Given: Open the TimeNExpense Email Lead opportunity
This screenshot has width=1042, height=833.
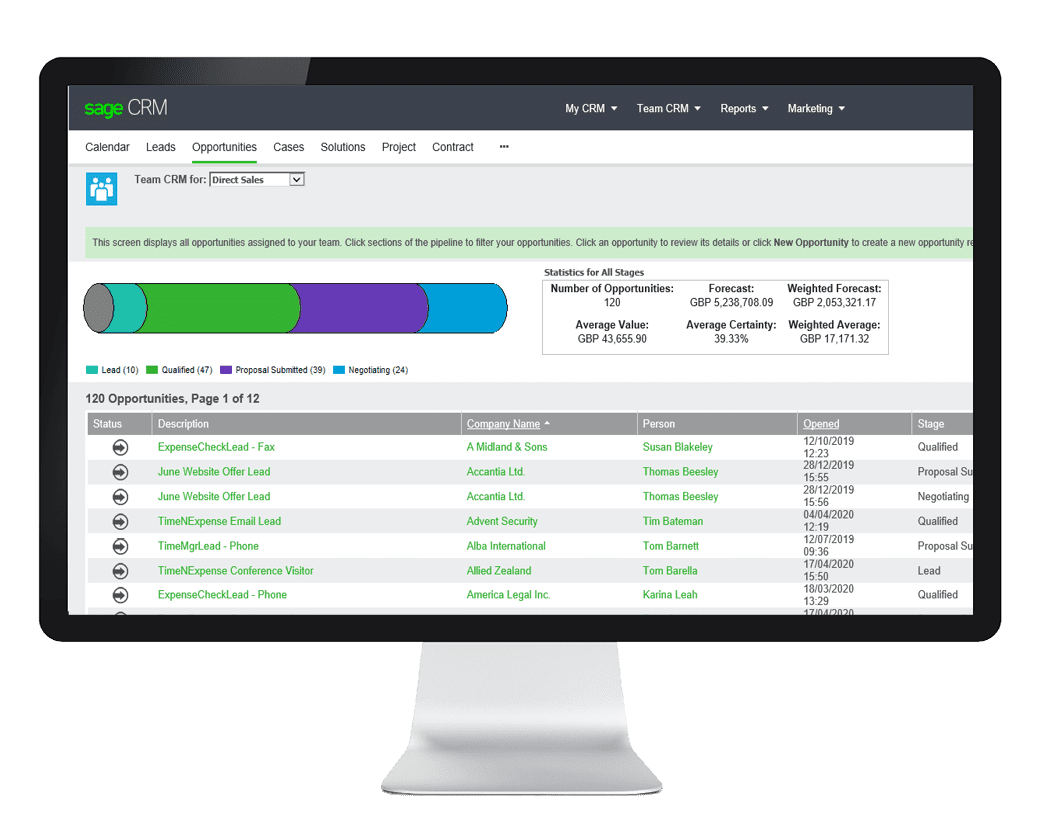Looking at the screenshot, I should [219, 521].
